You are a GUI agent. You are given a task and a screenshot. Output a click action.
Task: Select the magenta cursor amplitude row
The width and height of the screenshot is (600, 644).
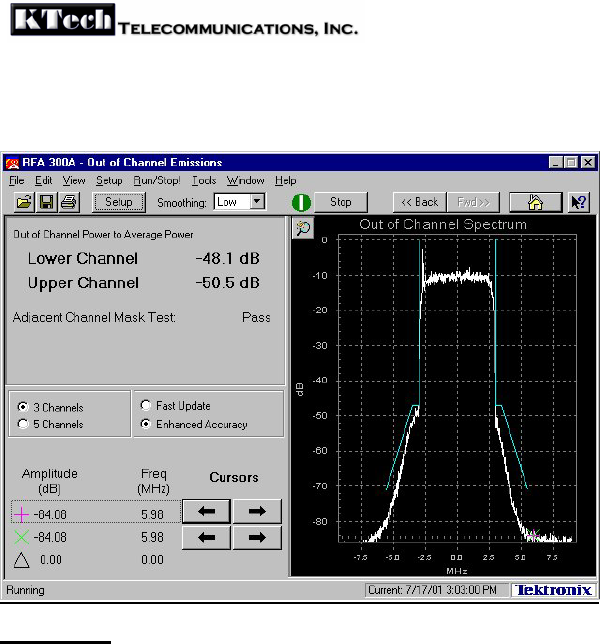pyautogui.click(x=95, y=513)
